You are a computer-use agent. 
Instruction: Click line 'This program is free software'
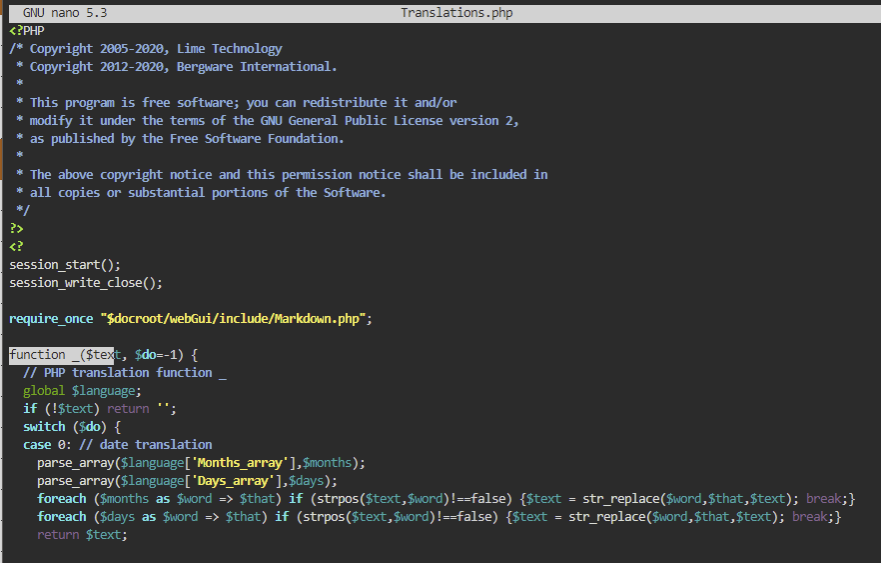coord(237,103)
